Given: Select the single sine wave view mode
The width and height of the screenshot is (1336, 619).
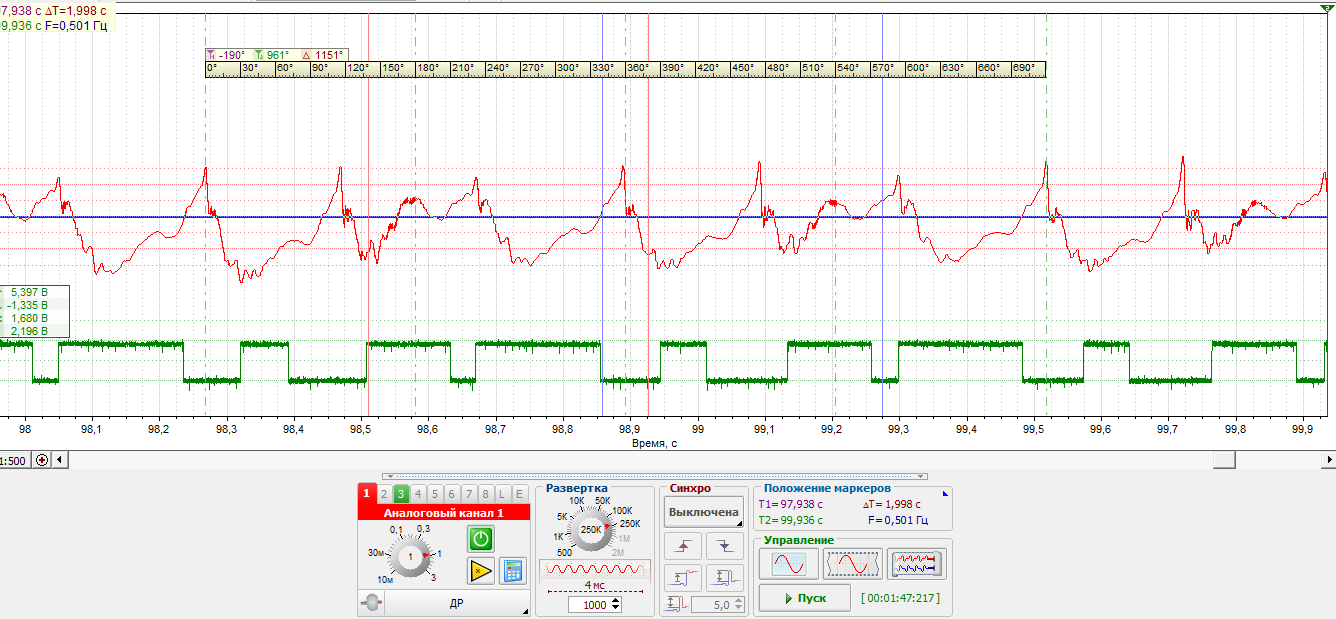Looking at the screenshot, I should click(x=788, y=564).
